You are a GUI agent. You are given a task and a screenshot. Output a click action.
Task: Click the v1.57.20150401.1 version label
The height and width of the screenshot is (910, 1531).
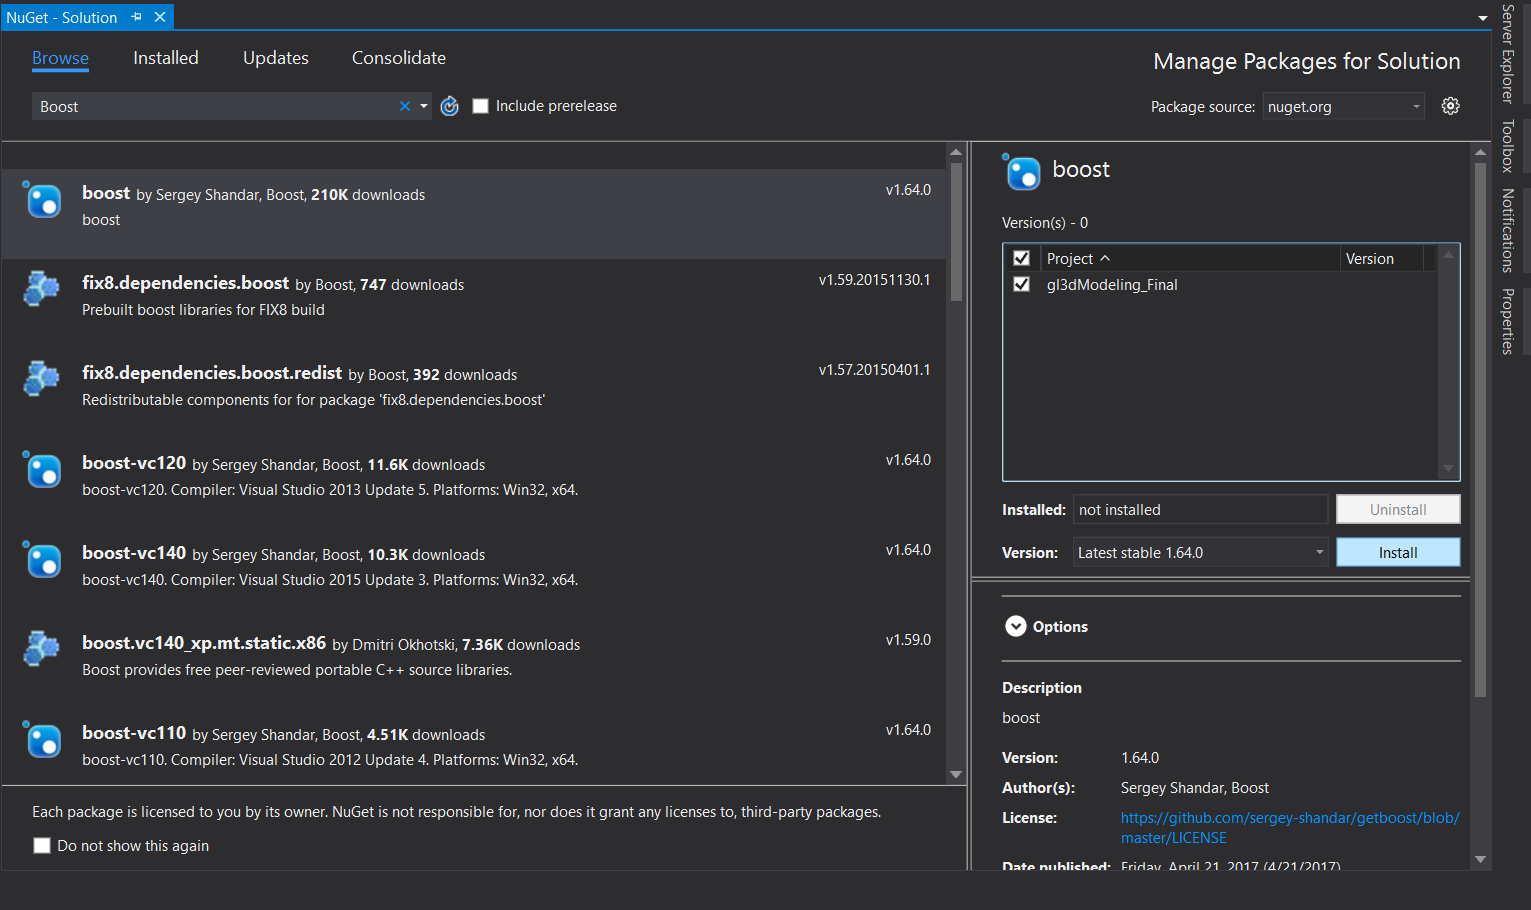[x=874, y=370]
